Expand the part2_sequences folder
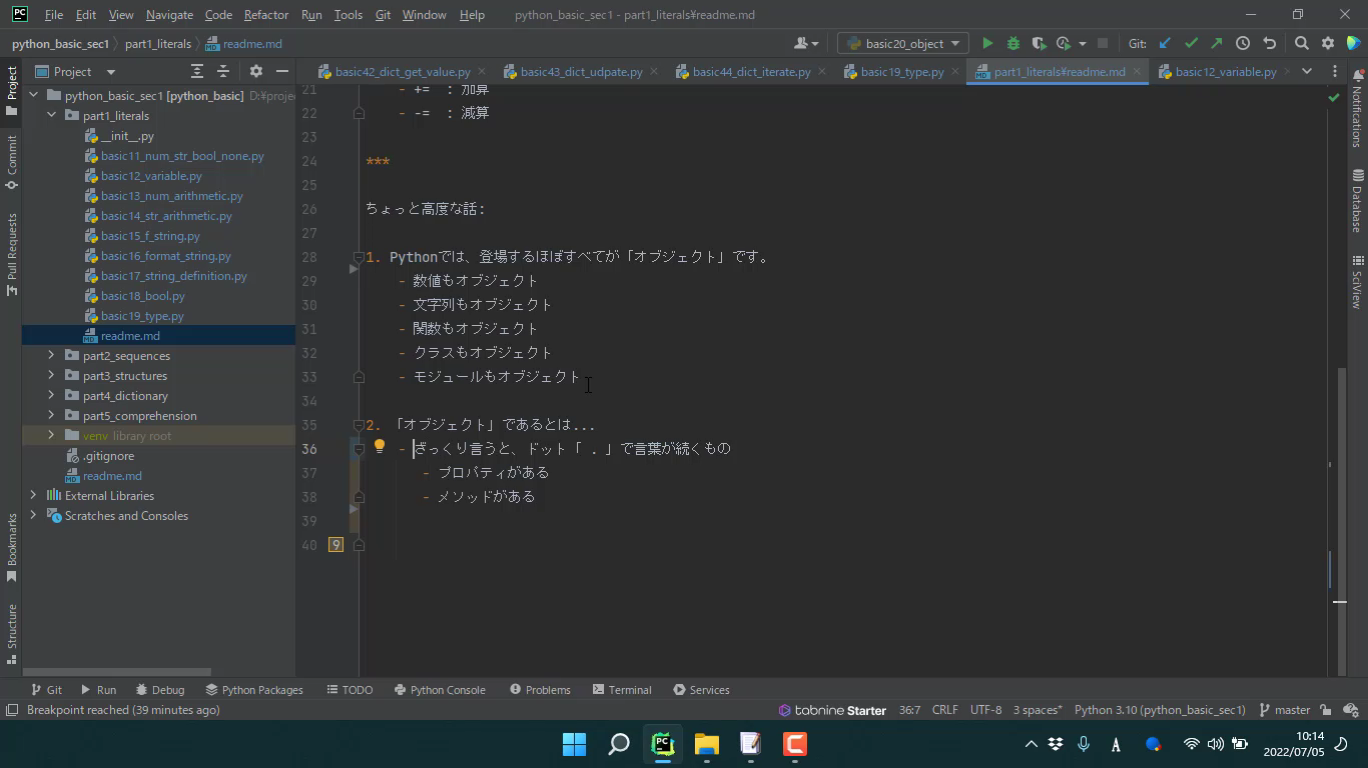Image resolution: width=1368 pixels, height=768 pixels. coord(51,356)
